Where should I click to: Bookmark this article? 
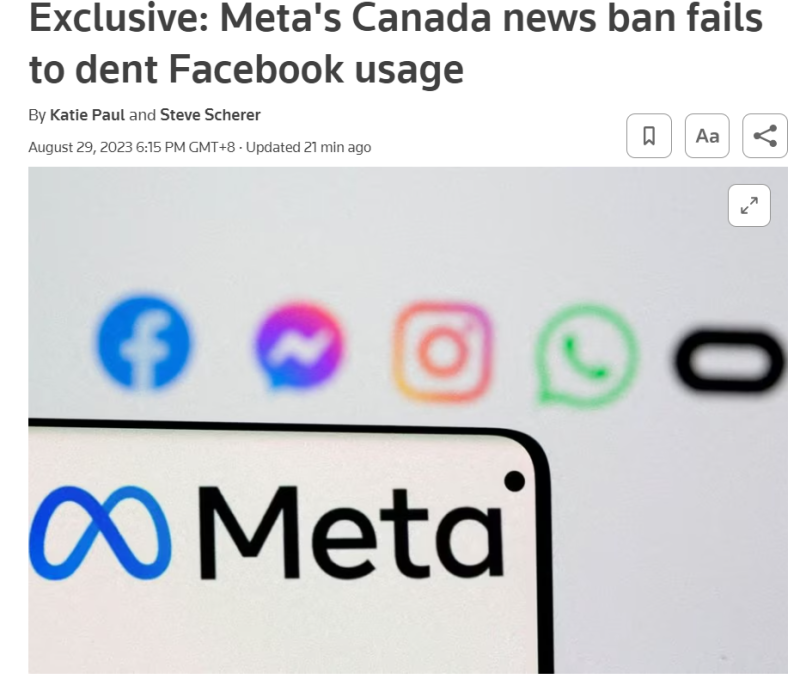click(649, 136)
